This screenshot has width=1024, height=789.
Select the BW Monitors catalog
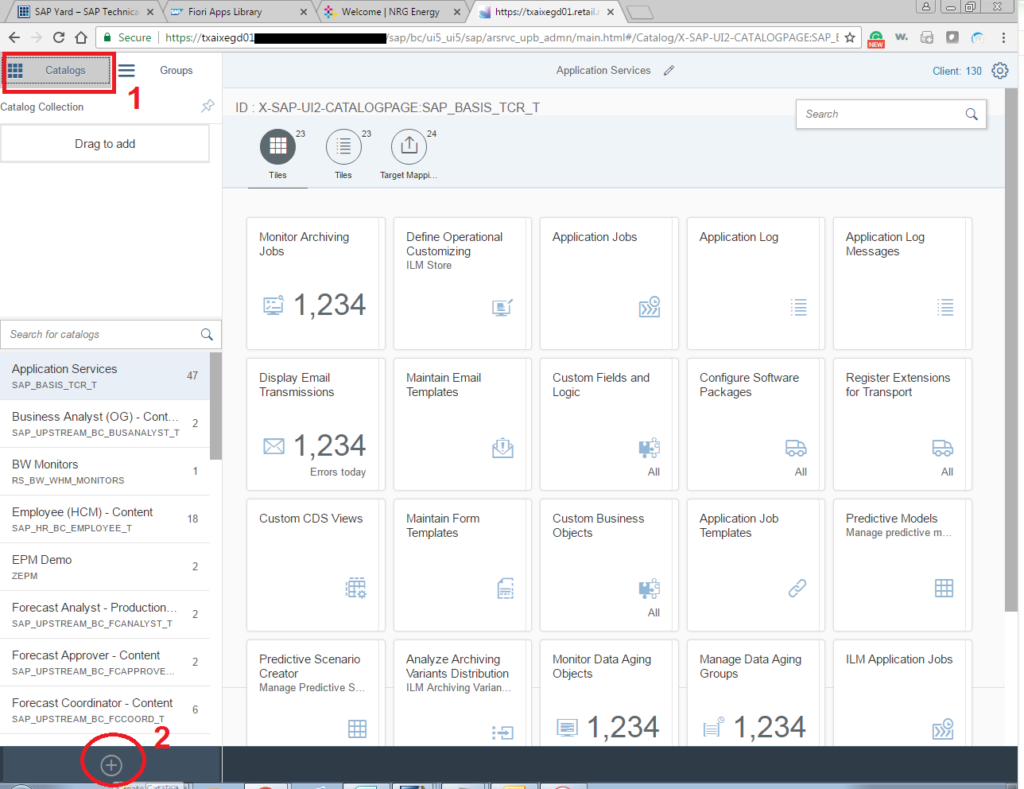tap(105, 472)
